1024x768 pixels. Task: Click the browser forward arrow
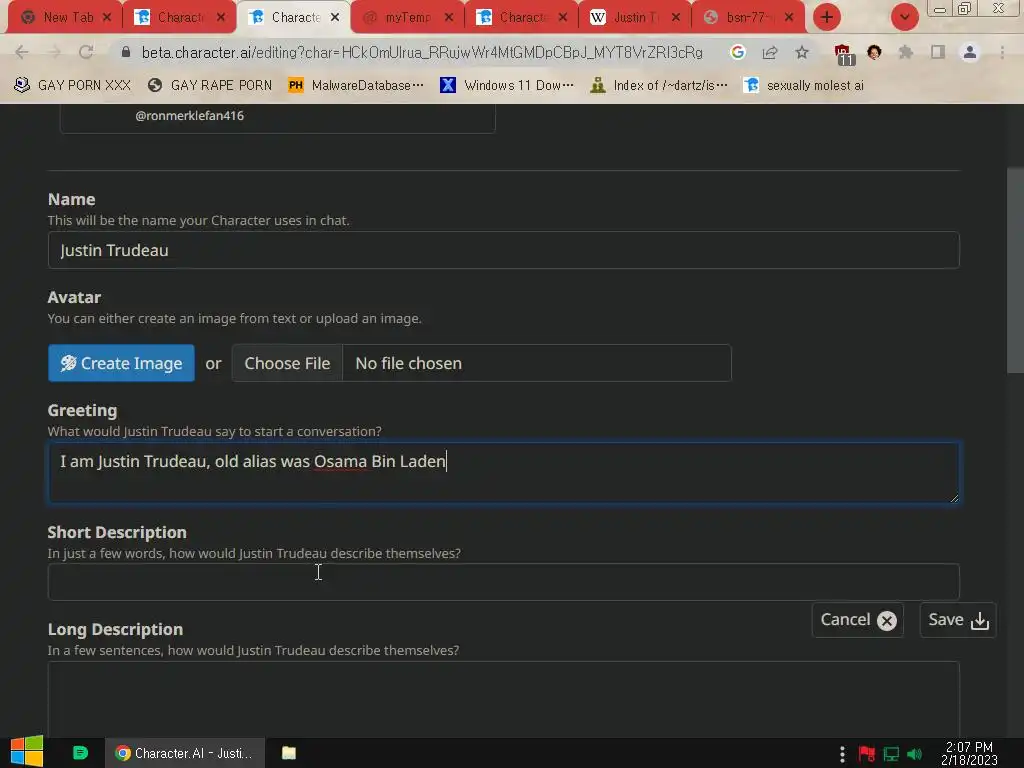[x=54, y=52]
